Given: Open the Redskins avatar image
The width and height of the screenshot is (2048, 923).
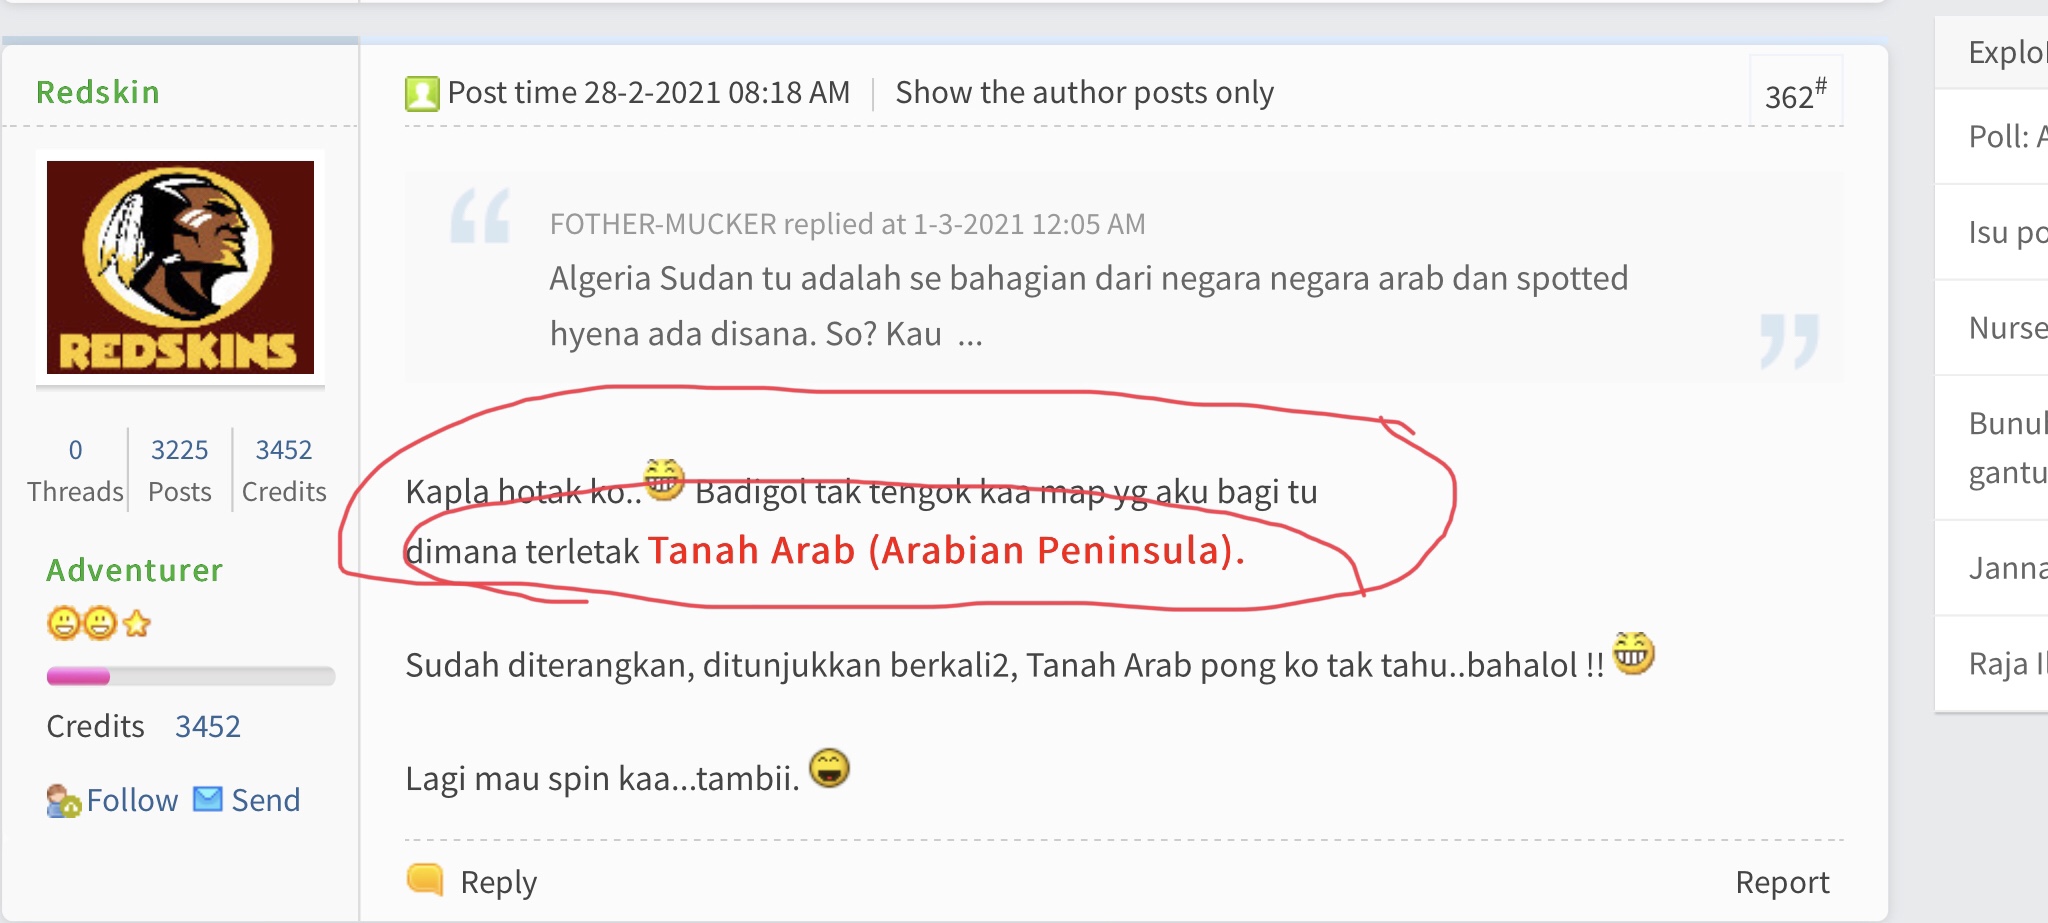Looking at the screenshot, I should click(x=180, y=267).
